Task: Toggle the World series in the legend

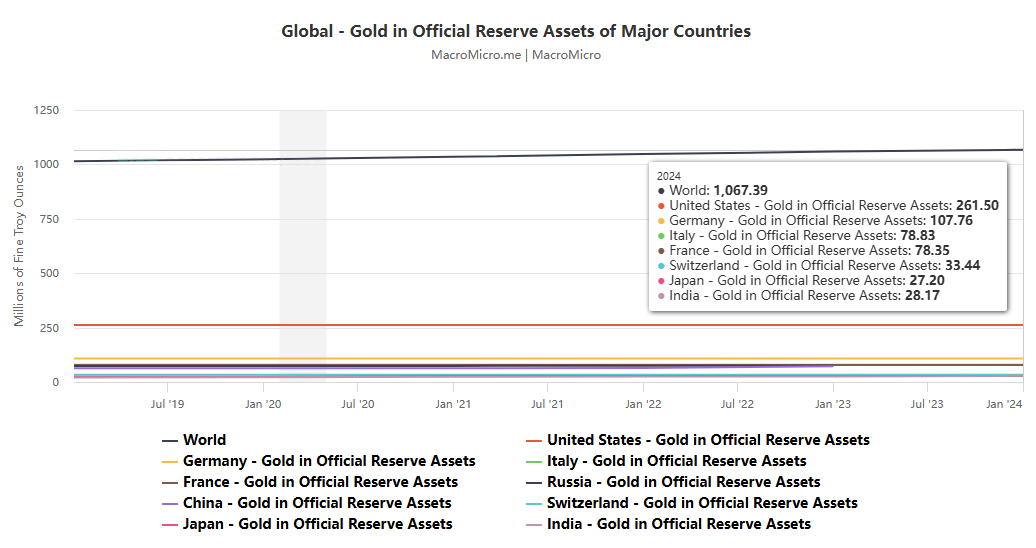Action: click(x=204, y=440)
